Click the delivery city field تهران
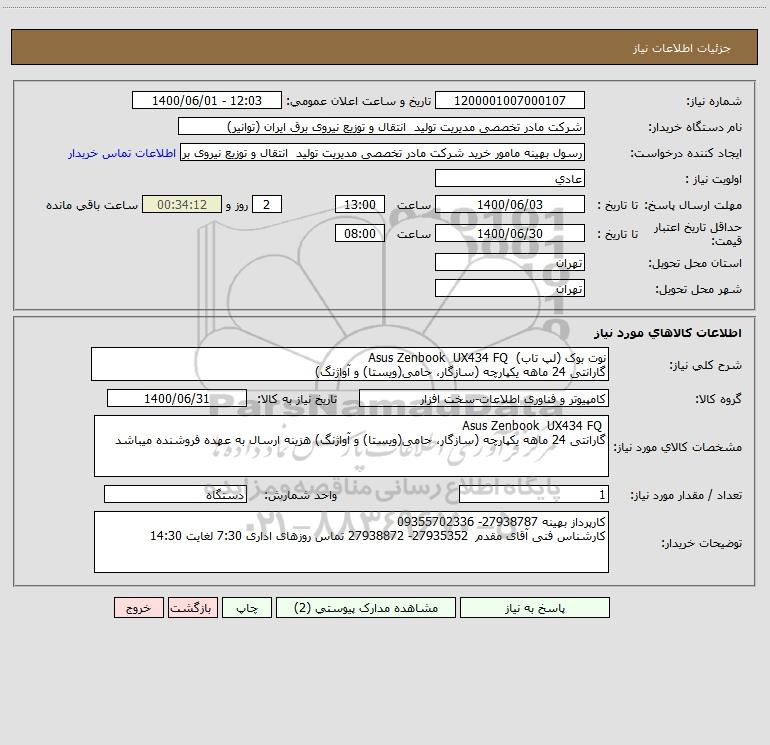770x745 pixels. (510, 289)
